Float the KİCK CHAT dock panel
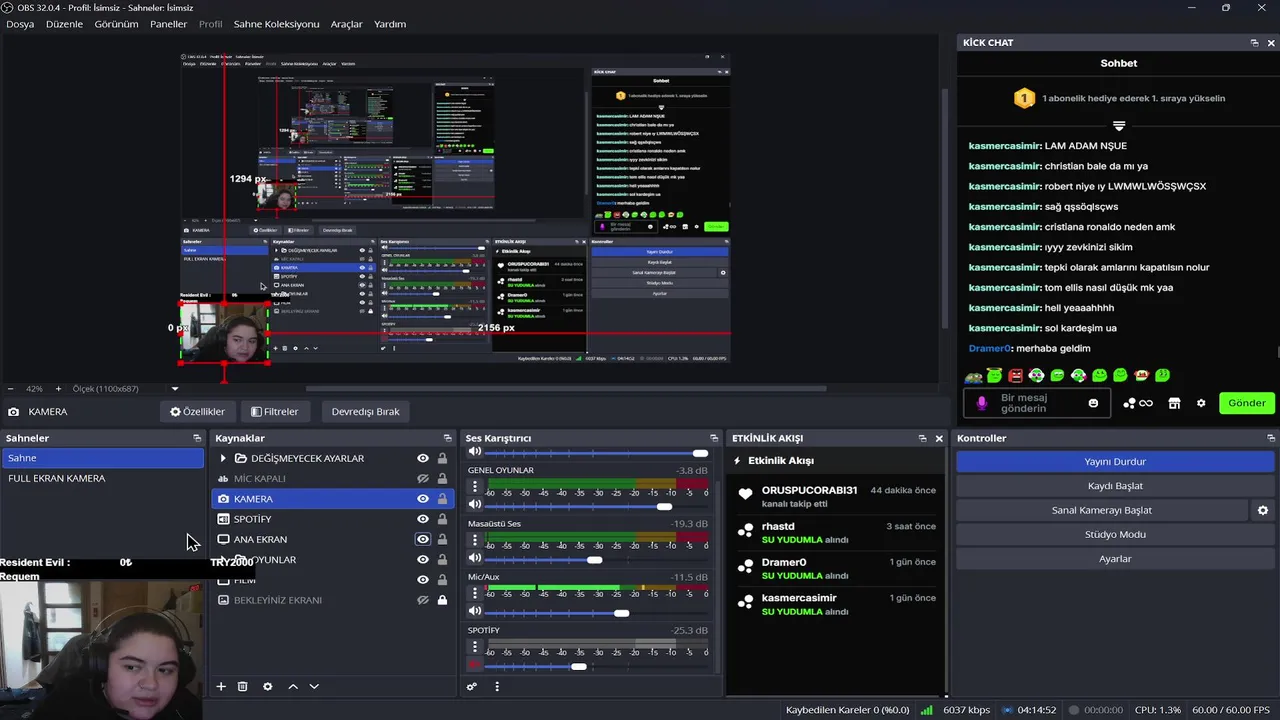The height and width of the screenshot is (720, 1280). (x=1254, y=43)
